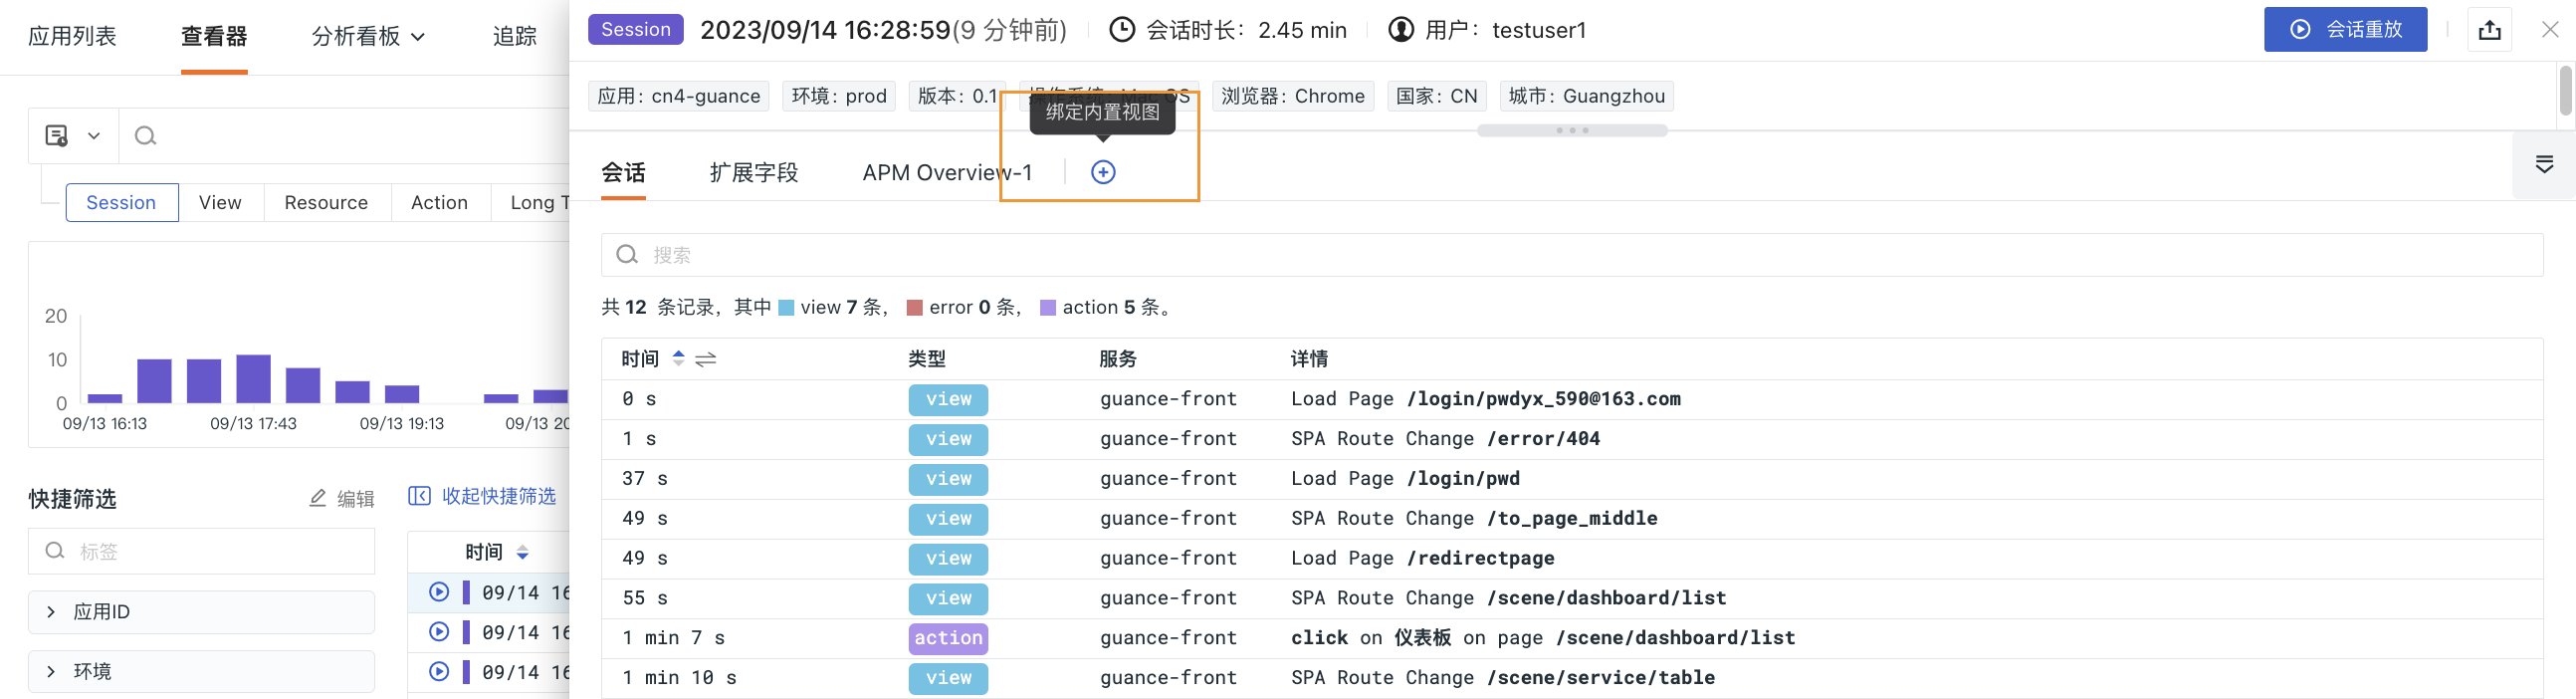
Task: Click the time format switch icon beside 时间
Action: click(x=705, y=359)
